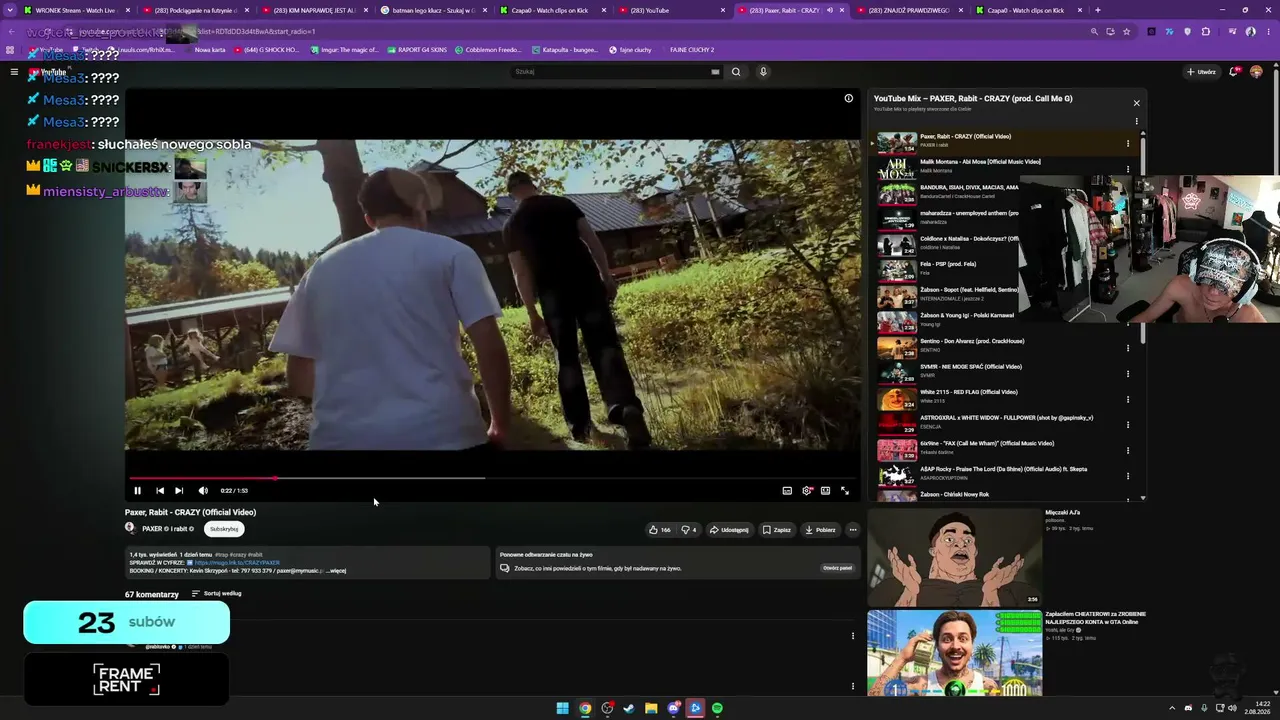The height and width of the screenshot is (720, 1280).
Task: Open YouTube account avatar menu
Action: point(1256,72)
